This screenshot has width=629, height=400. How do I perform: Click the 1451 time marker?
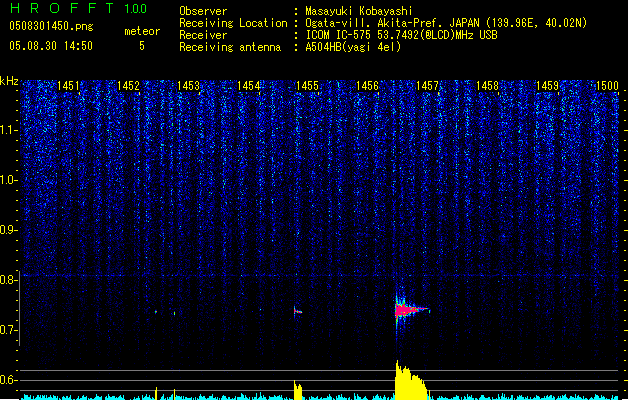point(68,86)
